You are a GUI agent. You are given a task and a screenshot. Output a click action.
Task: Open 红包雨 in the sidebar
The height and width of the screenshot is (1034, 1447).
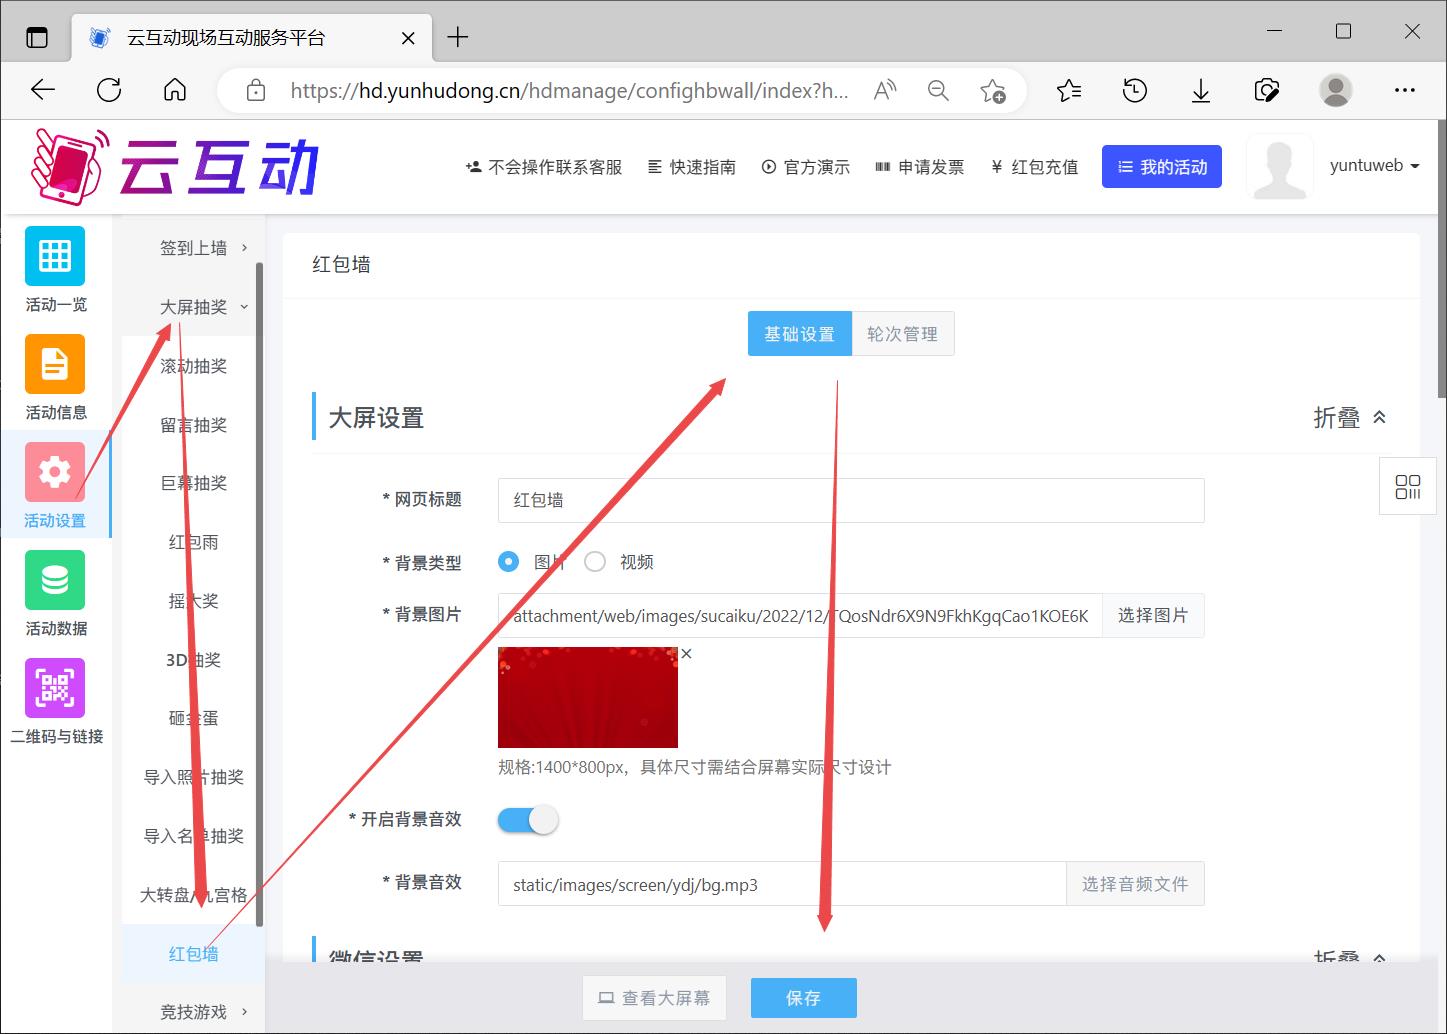tap(193, 542)
